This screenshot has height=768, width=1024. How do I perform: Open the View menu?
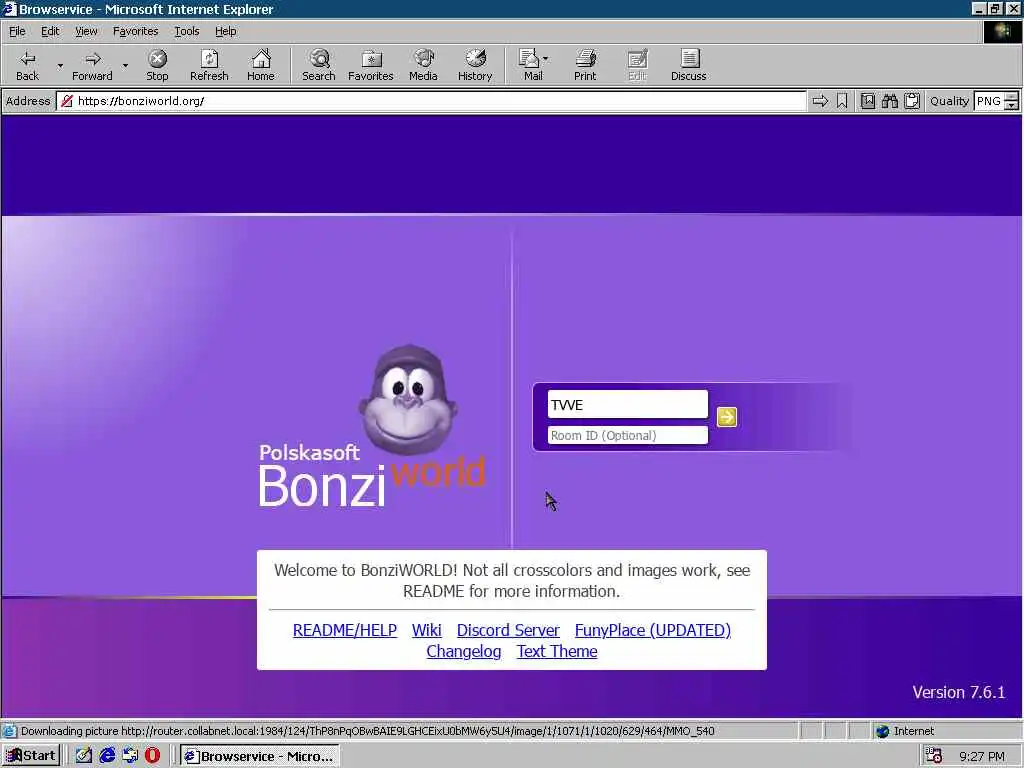coord(86,31)
